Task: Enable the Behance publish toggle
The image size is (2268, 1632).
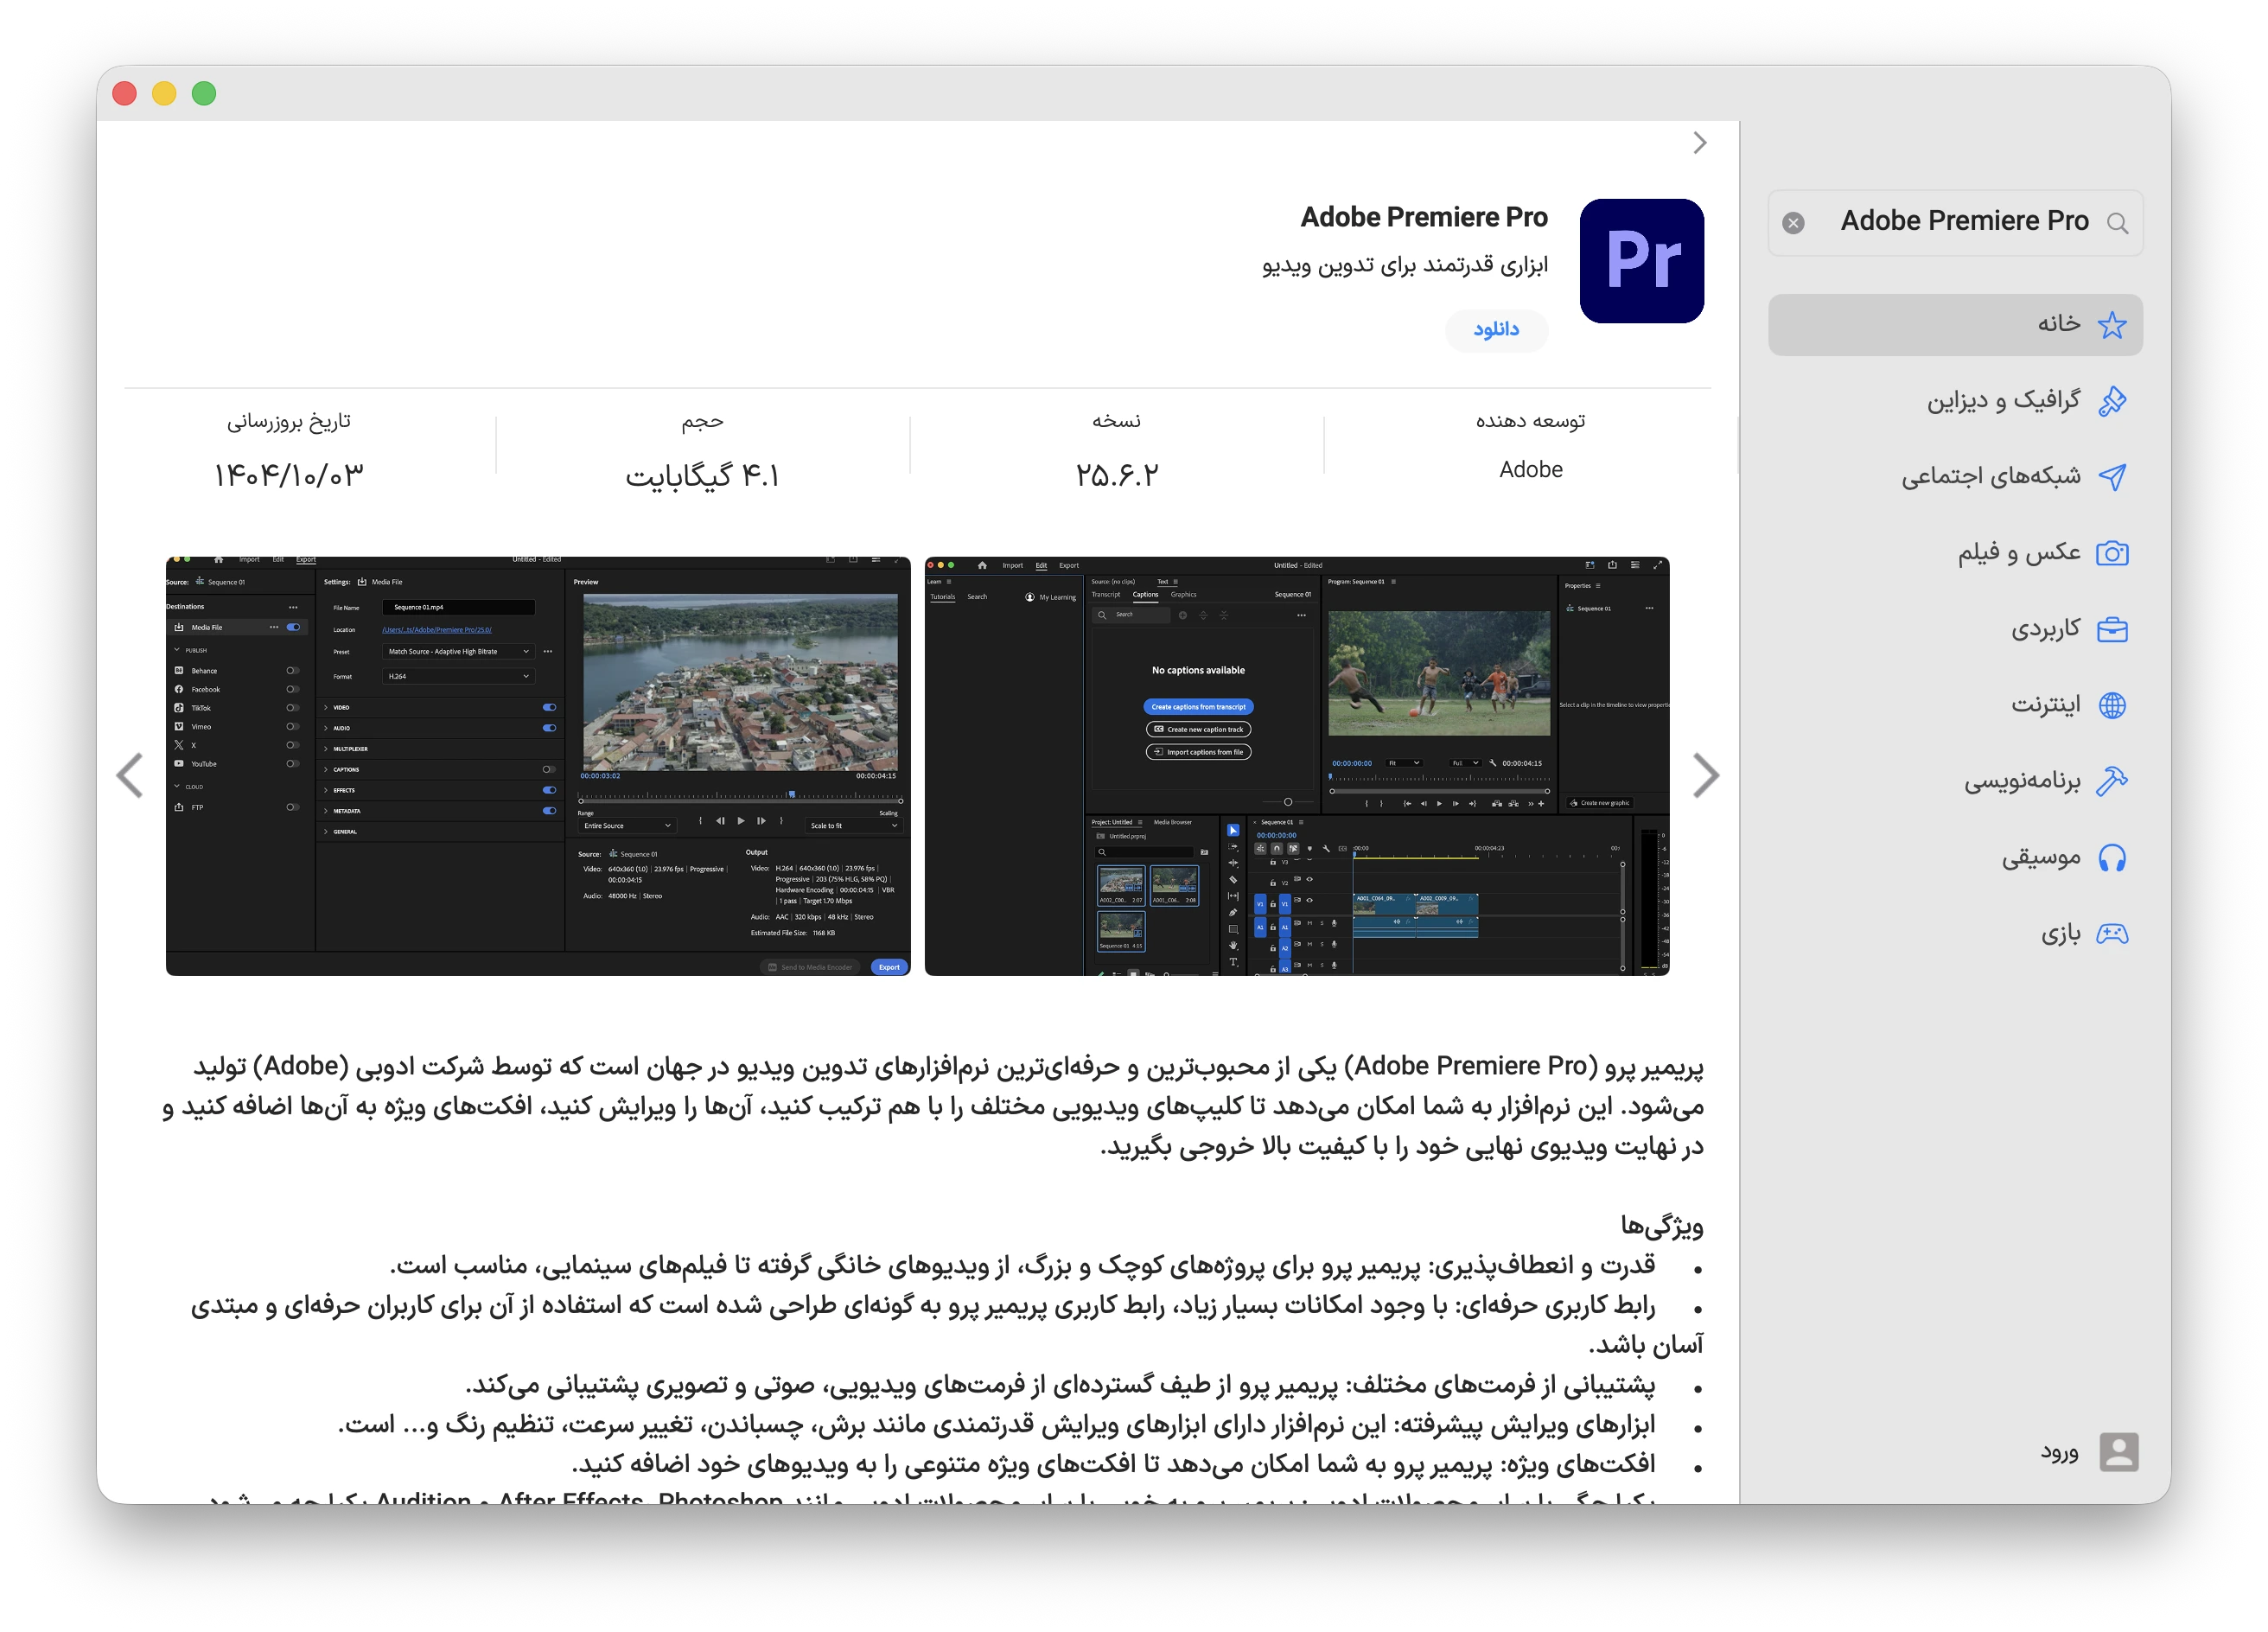Action: click(x=293, y=671)
